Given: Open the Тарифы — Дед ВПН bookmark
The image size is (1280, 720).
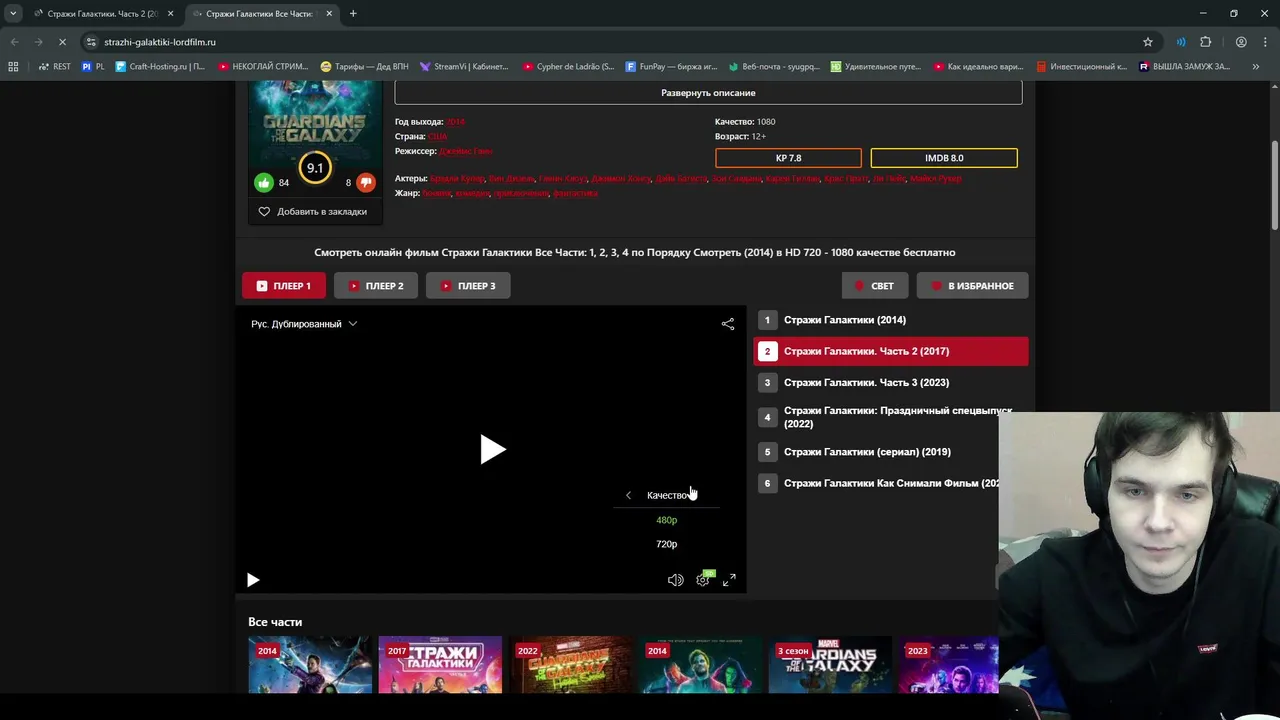Looking at the screenshot, I should (x=365, y=67).
